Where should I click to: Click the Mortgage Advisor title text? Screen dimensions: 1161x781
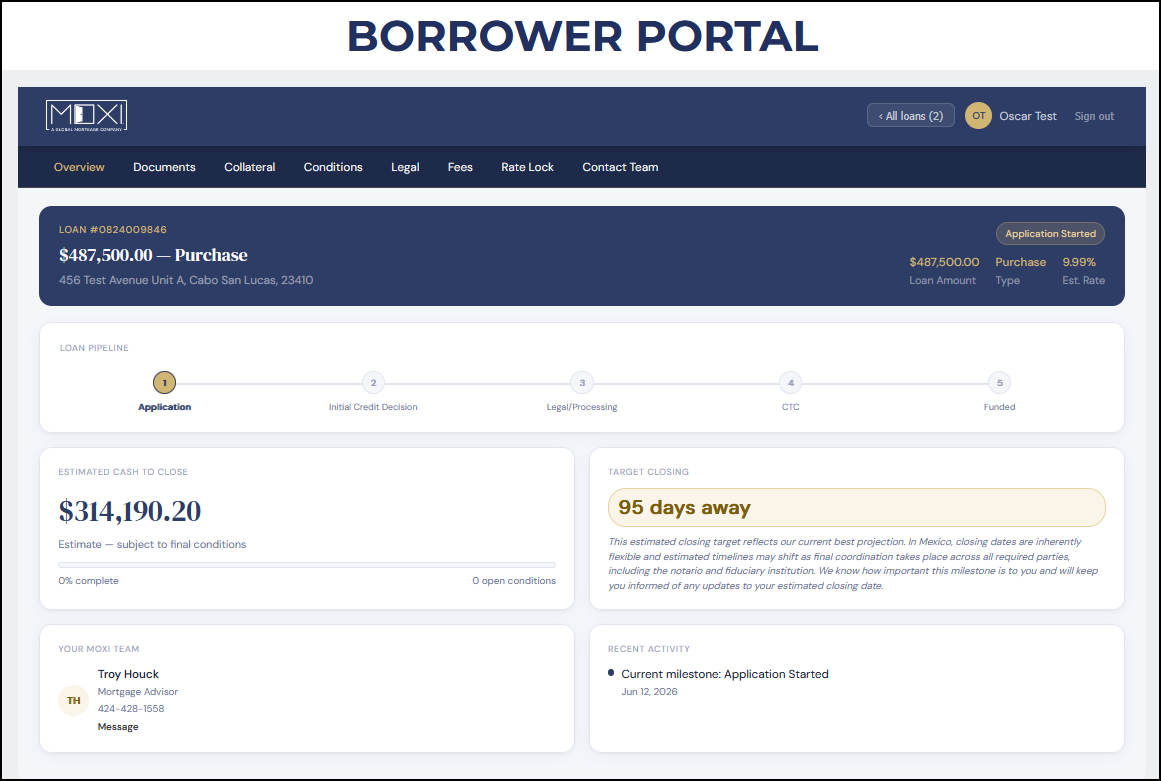coord(138,691)
